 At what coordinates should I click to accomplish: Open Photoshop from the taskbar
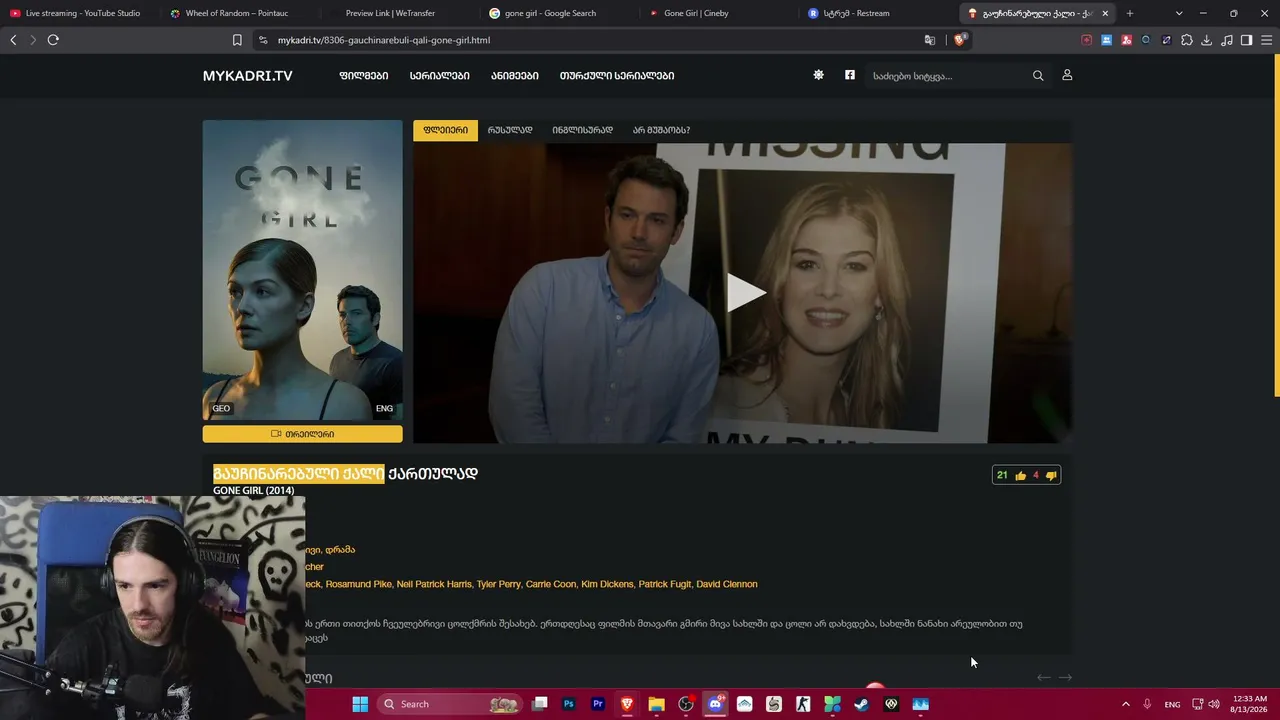[569, 704]
